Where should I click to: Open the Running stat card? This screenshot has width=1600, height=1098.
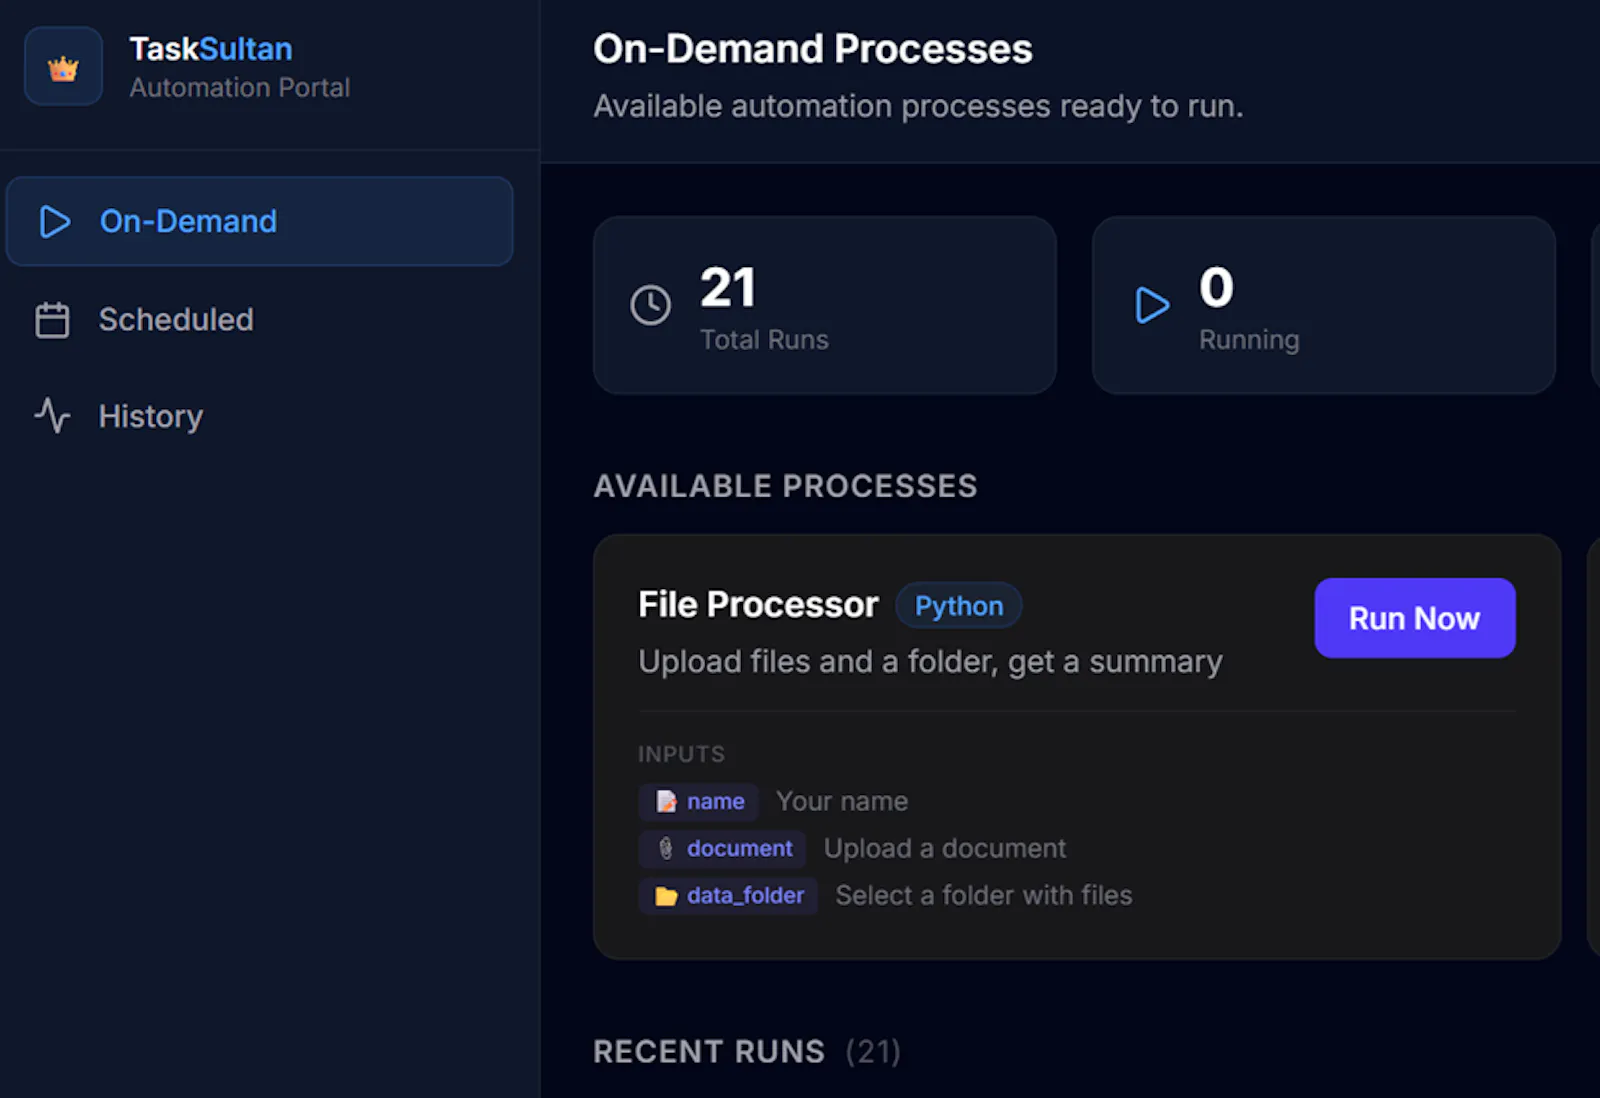(1323, 305)
